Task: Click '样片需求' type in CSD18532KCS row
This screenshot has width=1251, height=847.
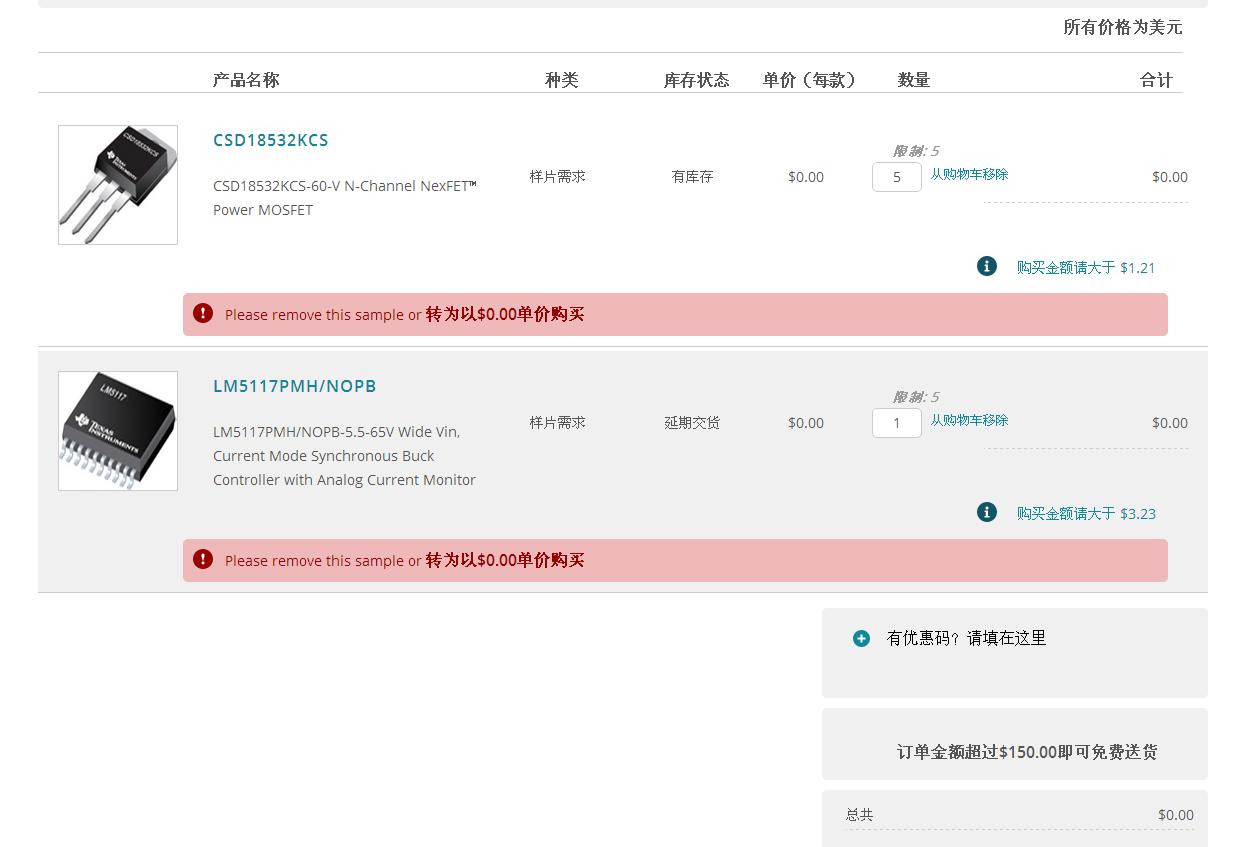Action: (x=558, y=176)
